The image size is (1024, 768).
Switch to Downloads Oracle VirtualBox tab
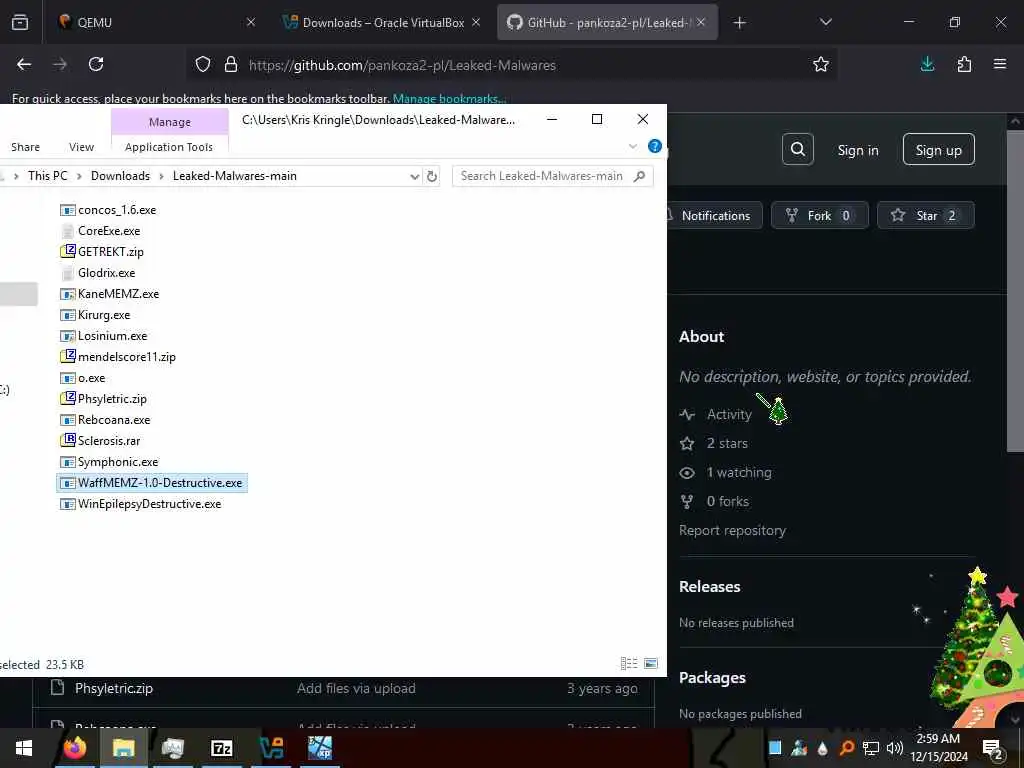(x=383, y=22)
